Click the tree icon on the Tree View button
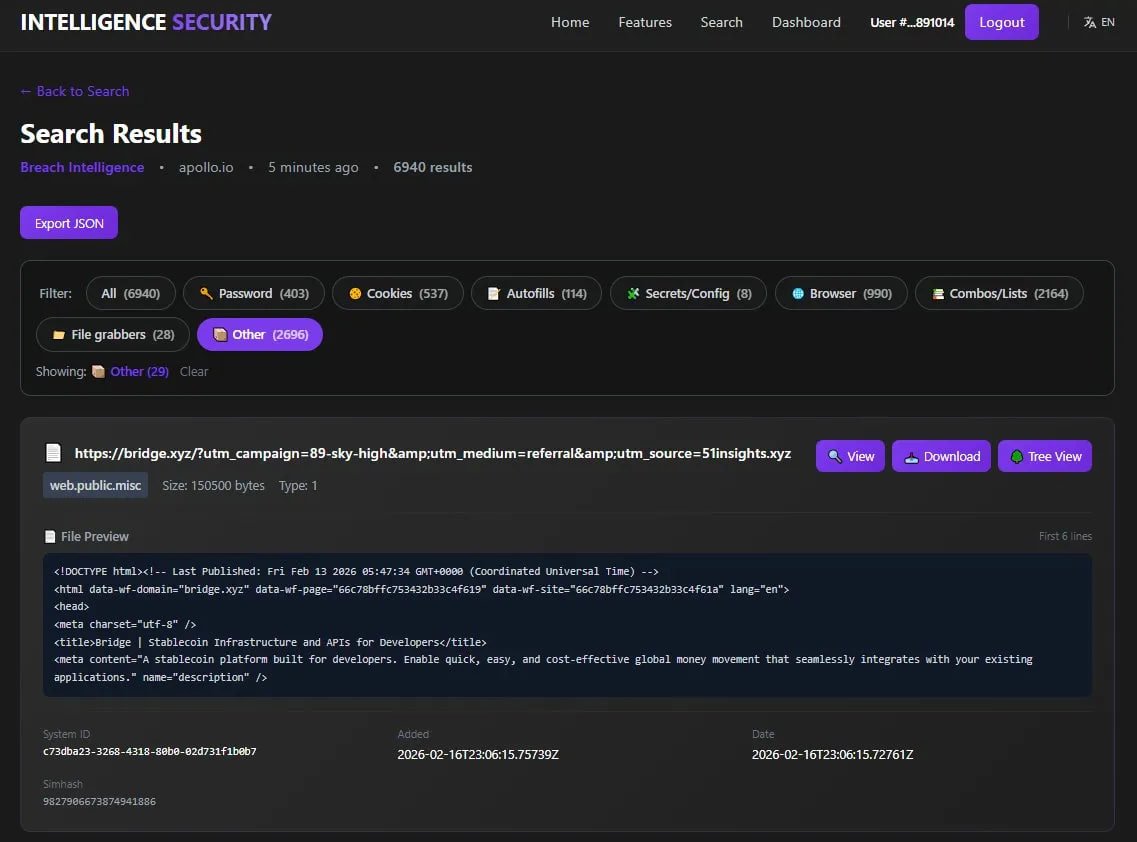 tap(1015, 456)
